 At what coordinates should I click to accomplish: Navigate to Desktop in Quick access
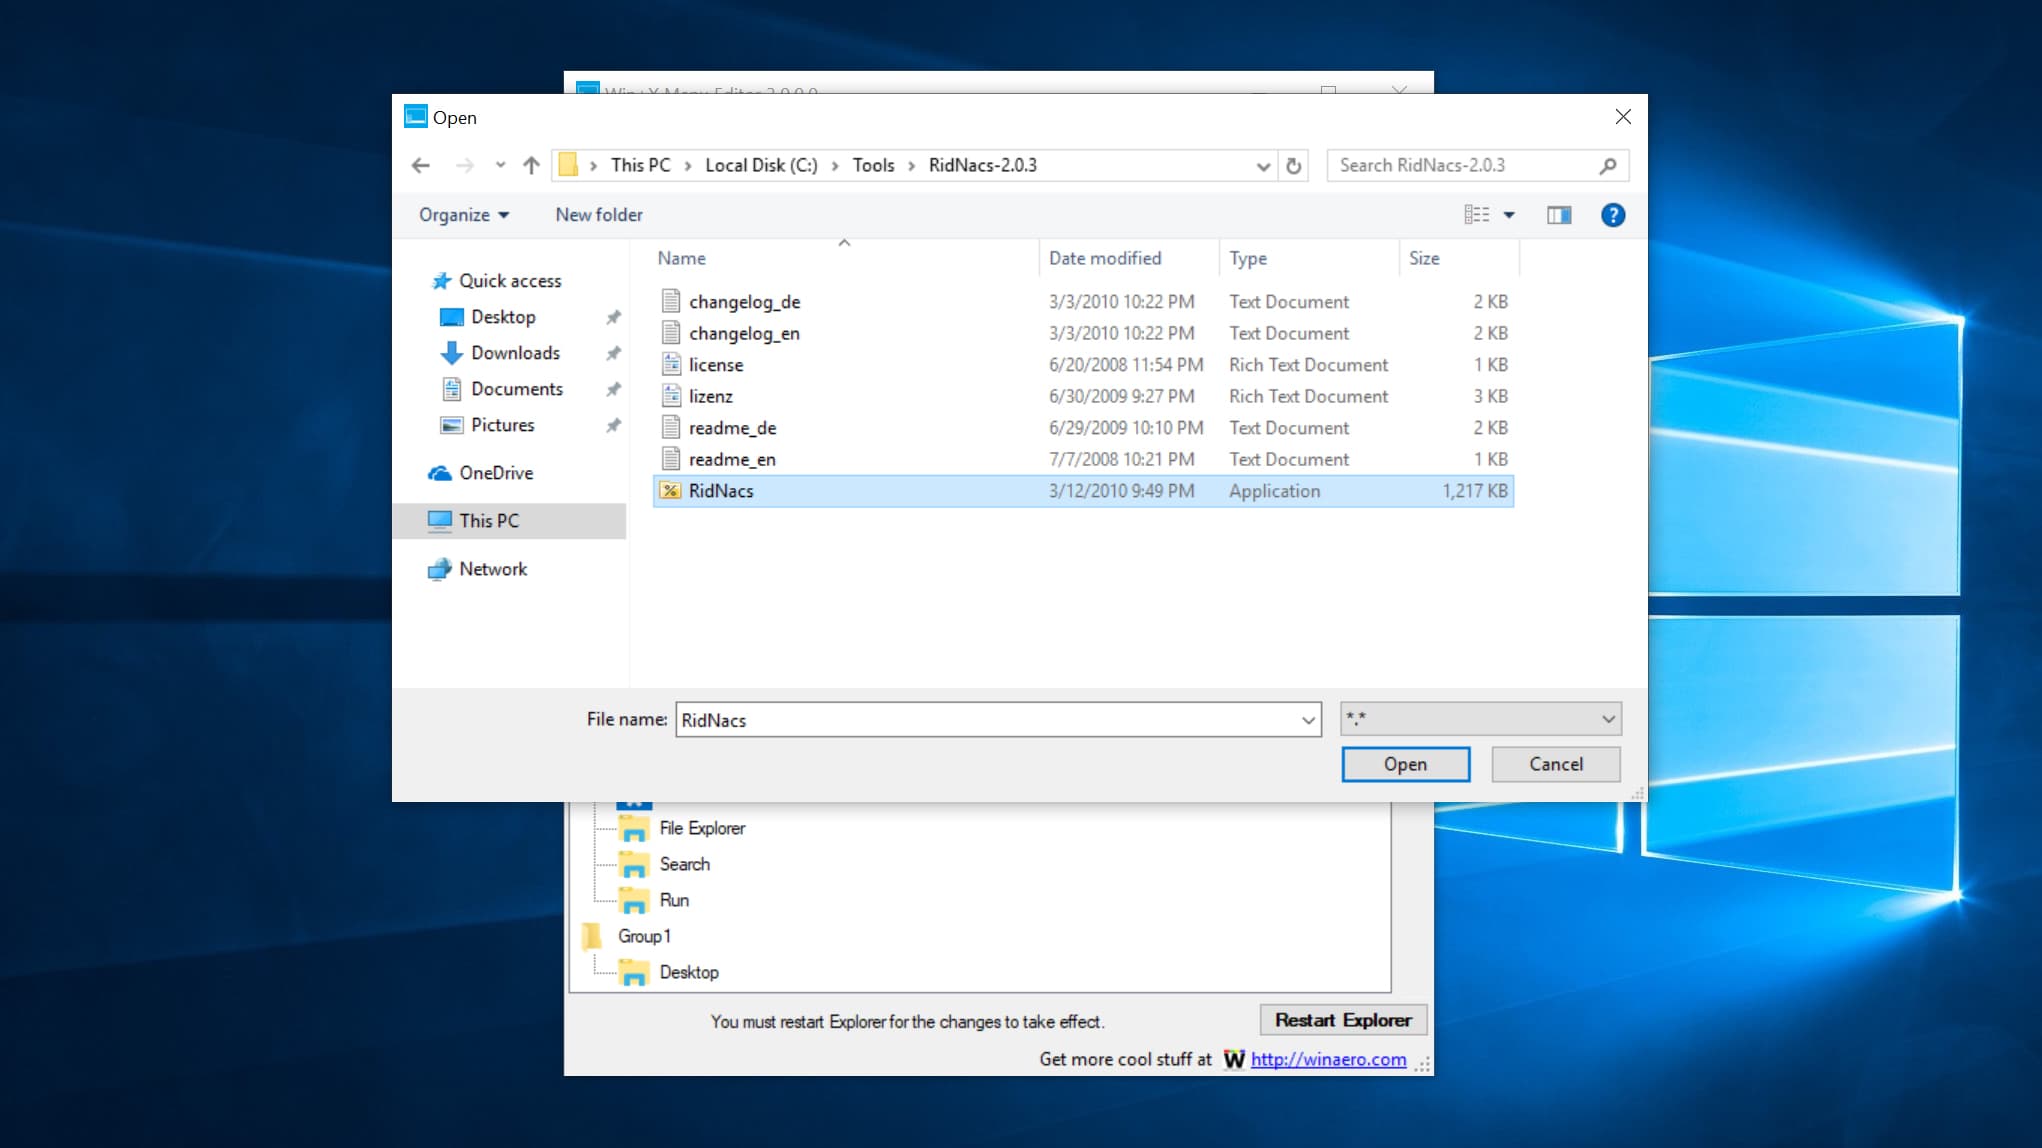pos(503,317)
